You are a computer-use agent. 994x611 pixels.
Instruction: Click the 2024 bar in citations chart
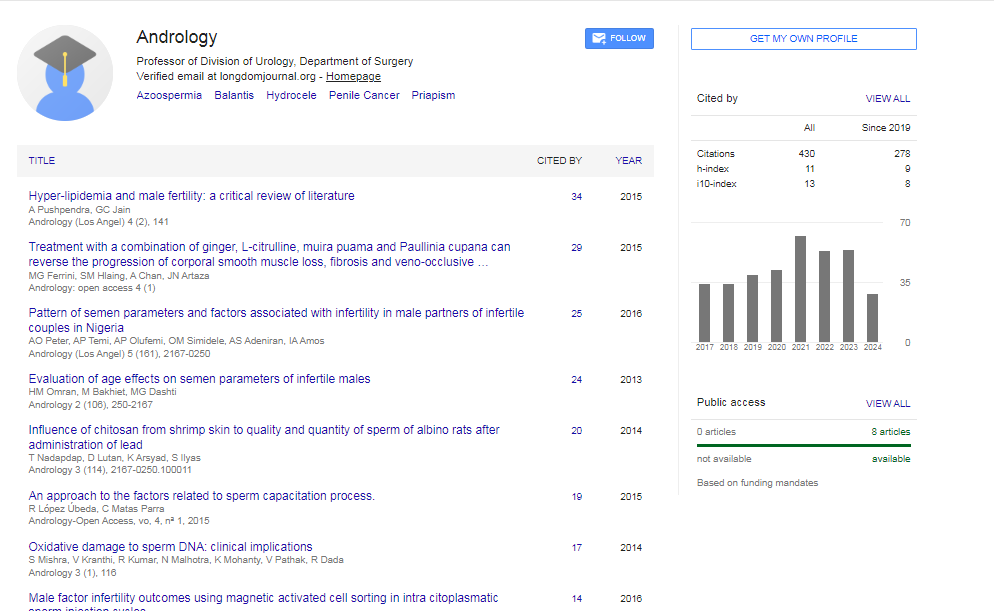click(x=872, y=317)
